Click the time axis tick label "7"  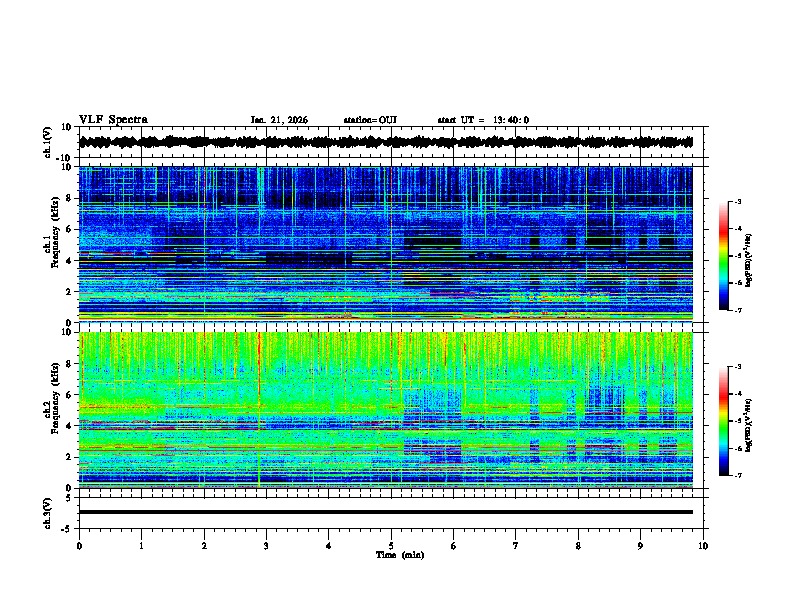516,546
